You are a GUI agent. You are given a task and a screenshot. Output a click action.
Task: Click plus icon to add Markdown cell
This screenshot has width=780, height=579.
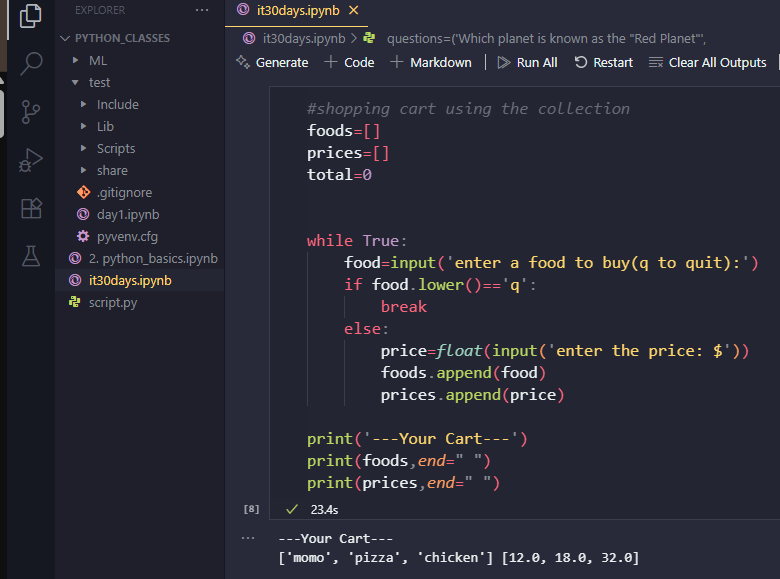point(396,62)
